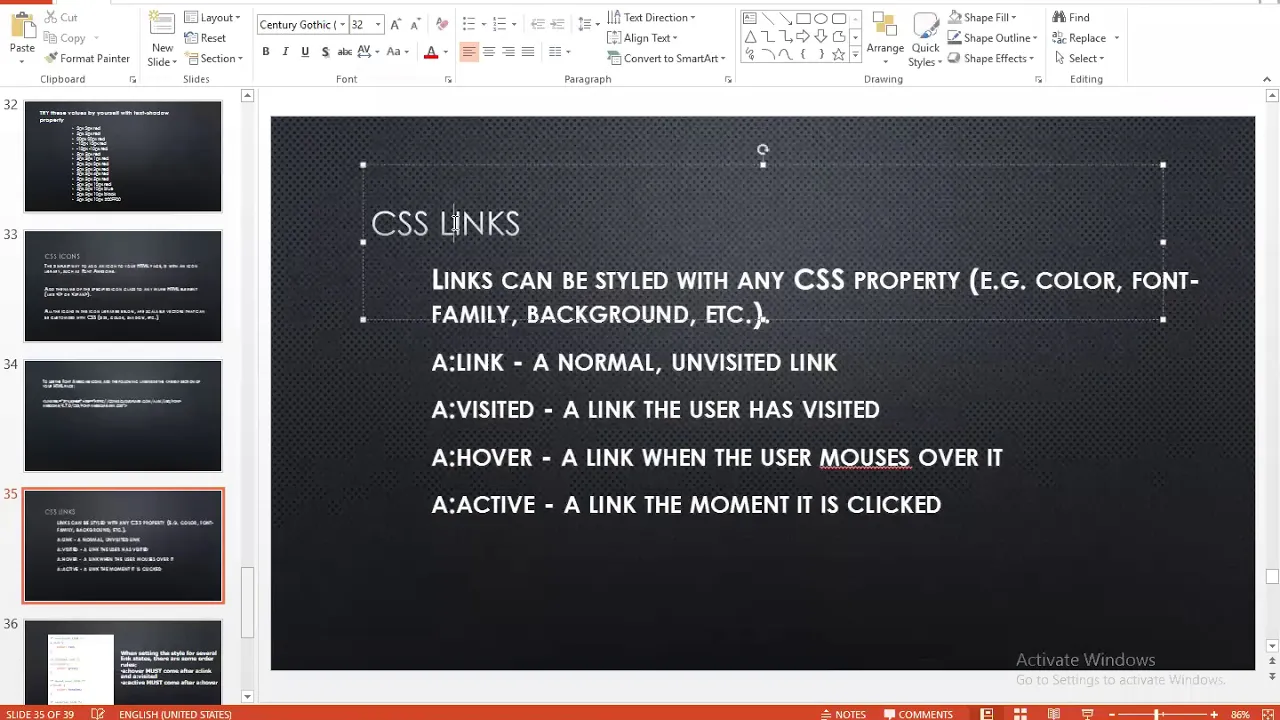This screenshot has width=1280, height=720.
Task: Select the isosceles triangle shape
Action: [x=749, y=37]
